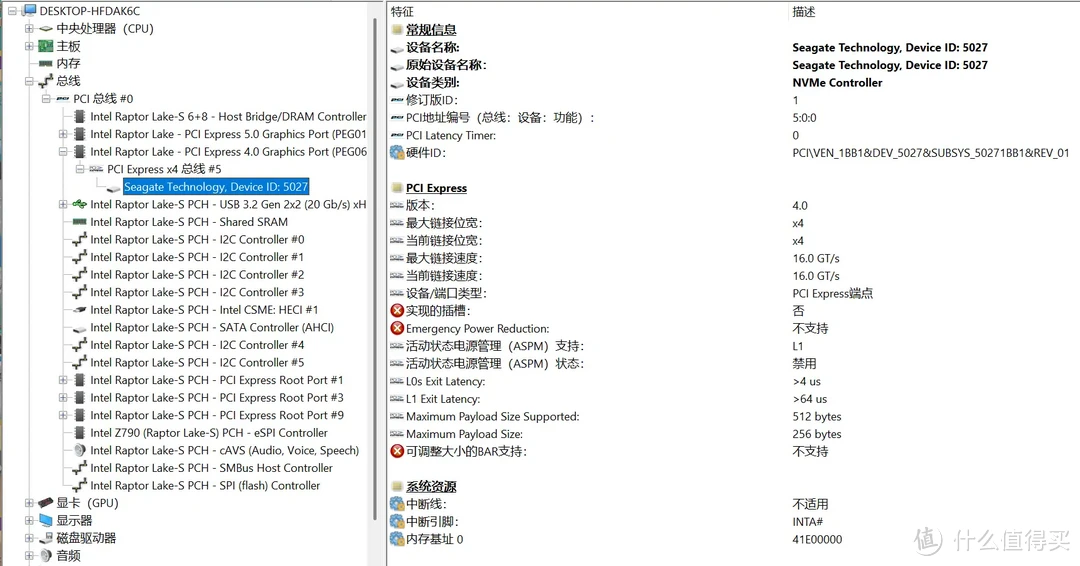
Task: Collapse PCI Express x4 总线 #5 node
Action: [80, 169]
